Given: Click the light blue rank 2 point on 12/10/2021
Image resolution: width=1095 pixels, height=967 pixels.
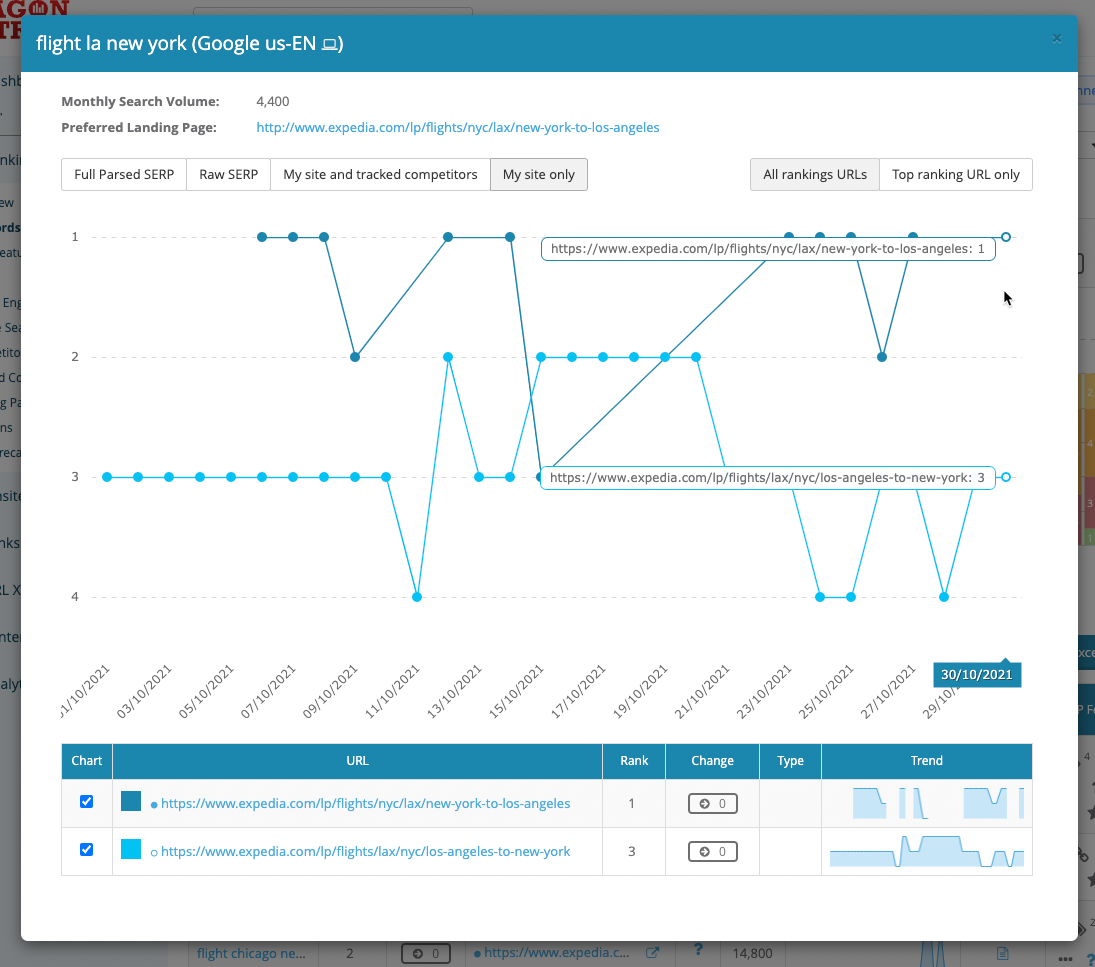Looking at the screenshot, I should tap(448, 357).
